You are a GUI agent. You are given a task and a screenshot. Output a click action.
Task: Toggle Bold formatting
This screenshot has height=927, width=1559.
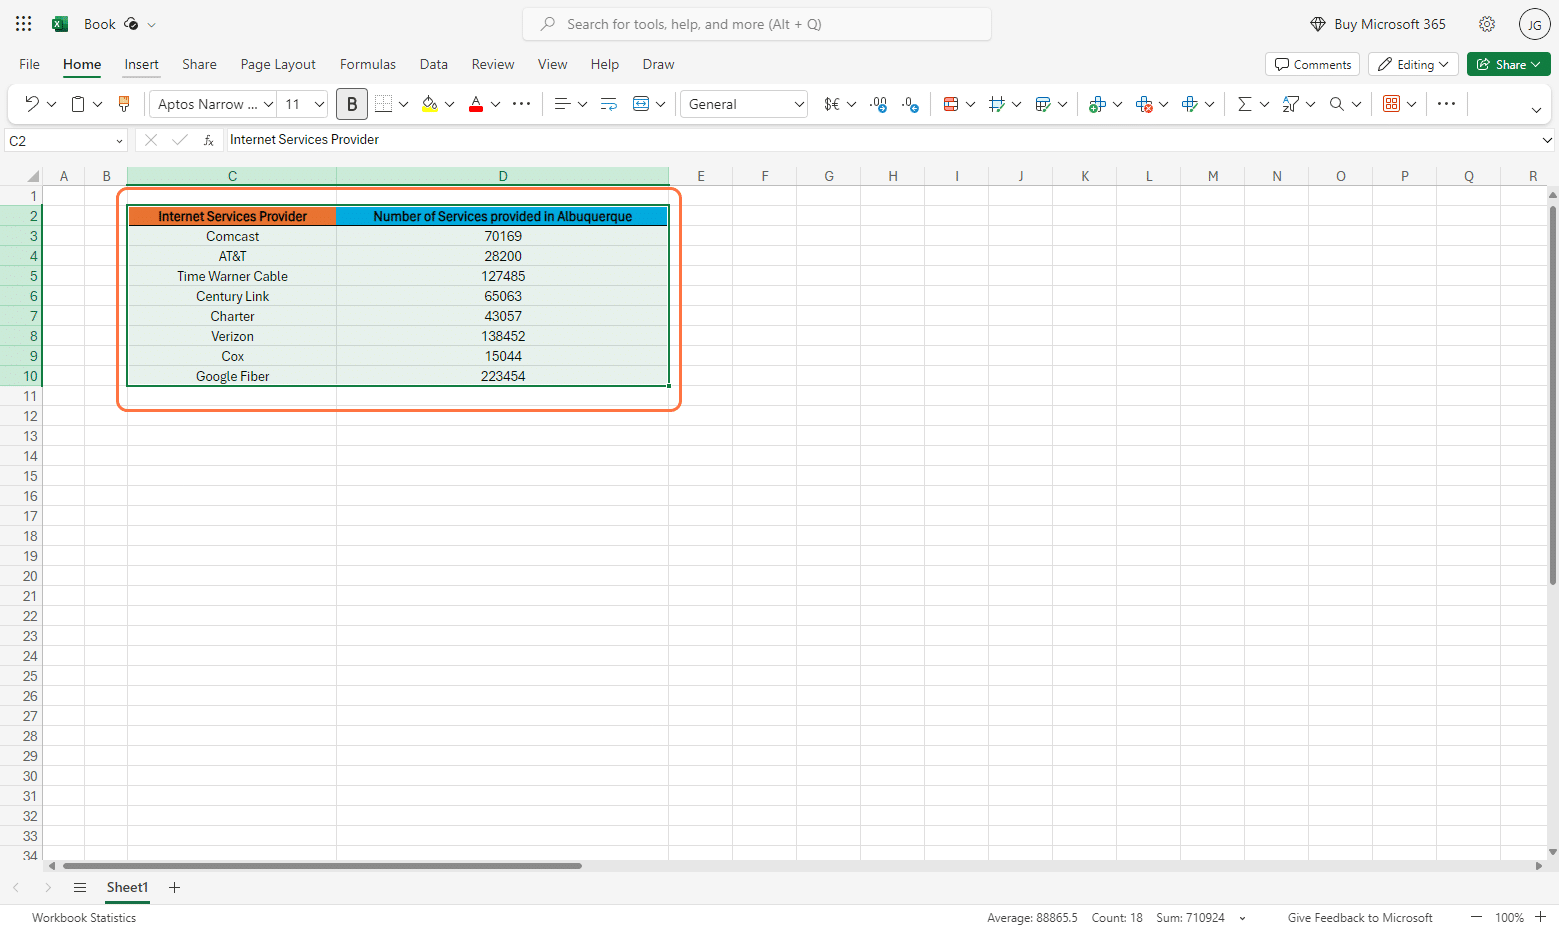pos(352,104)
